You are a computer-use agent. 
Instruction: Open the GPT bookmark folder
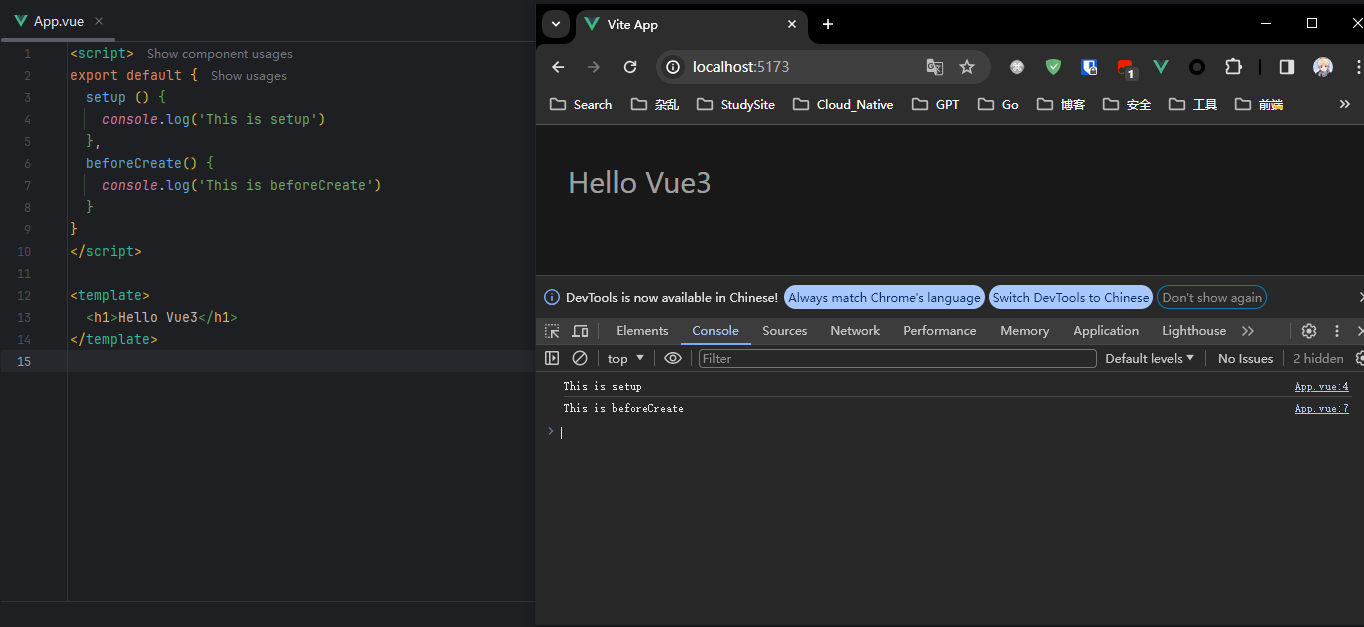(936, 104)
